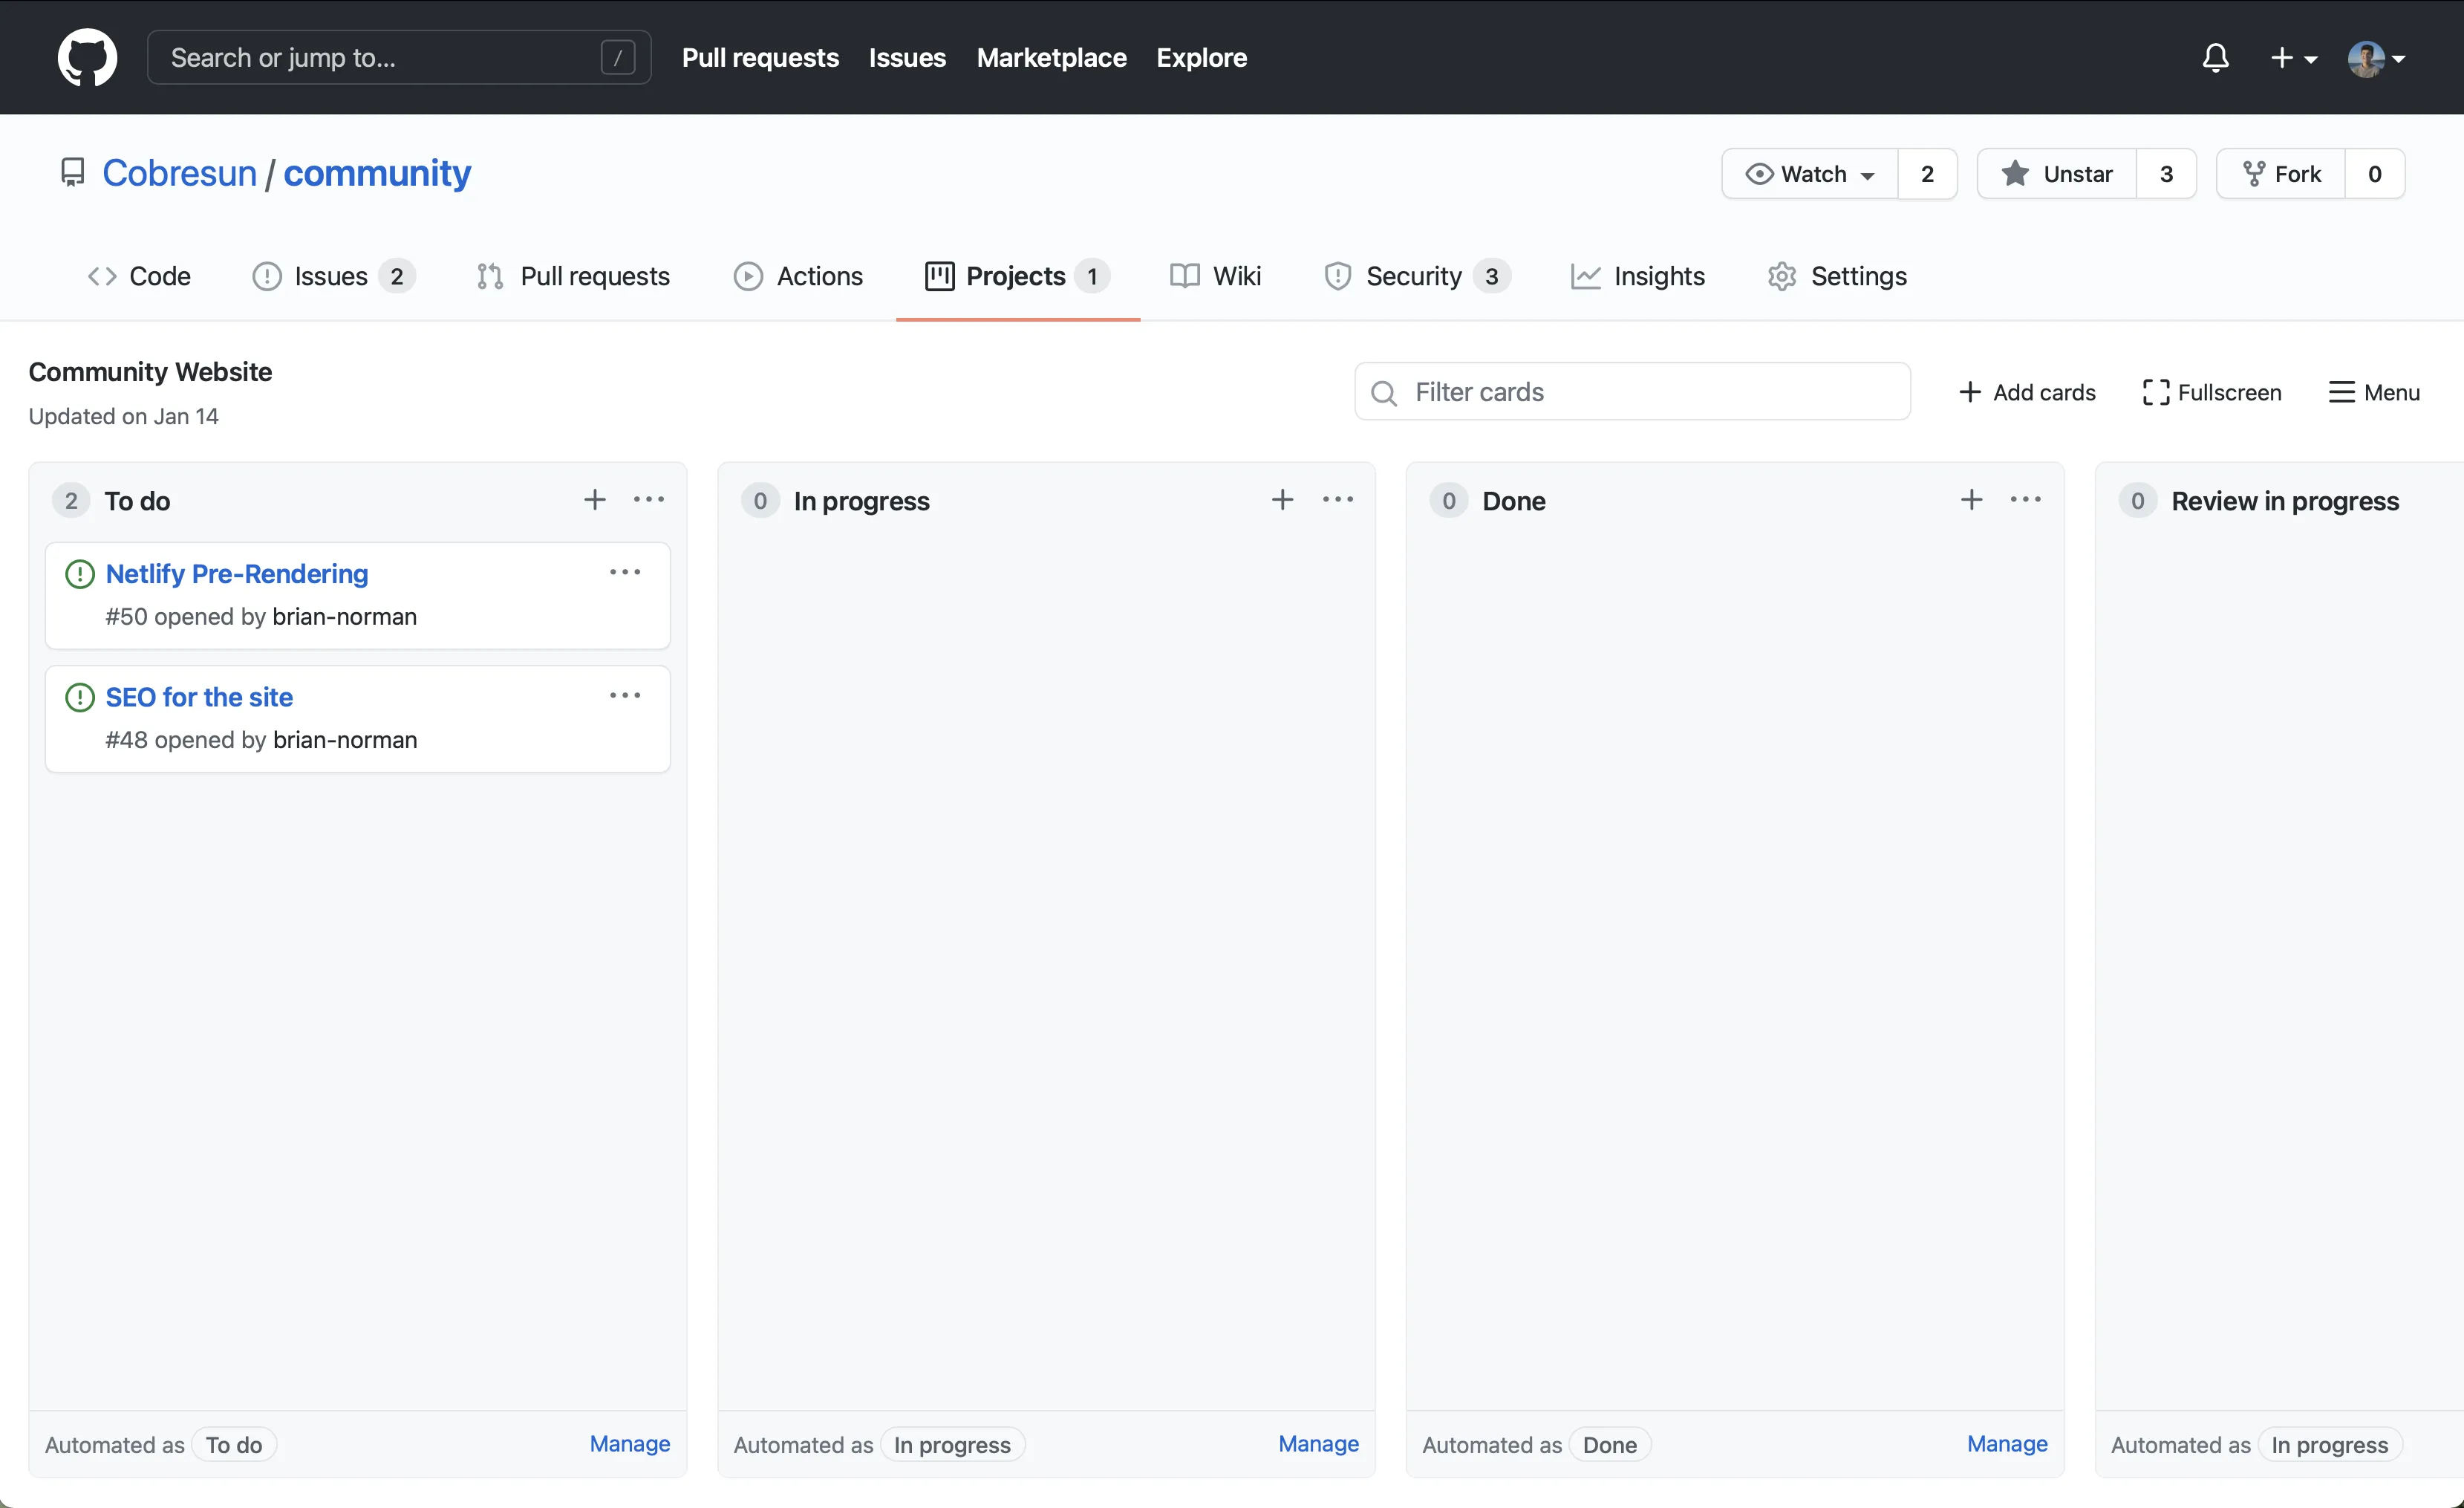The width and height of the screenshot is (2464, 1508).
Task: Add a card to the Done column
Action: point(1971,499)
